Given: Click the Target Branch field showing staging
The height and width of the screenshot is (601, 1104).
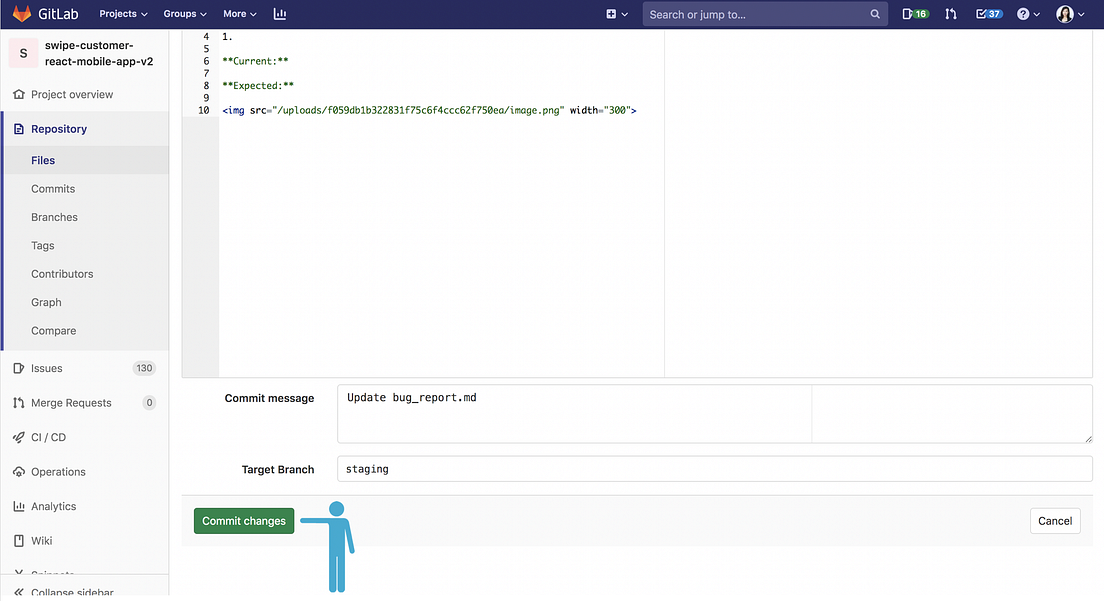Looking at the screenshot, I should 715,469.
